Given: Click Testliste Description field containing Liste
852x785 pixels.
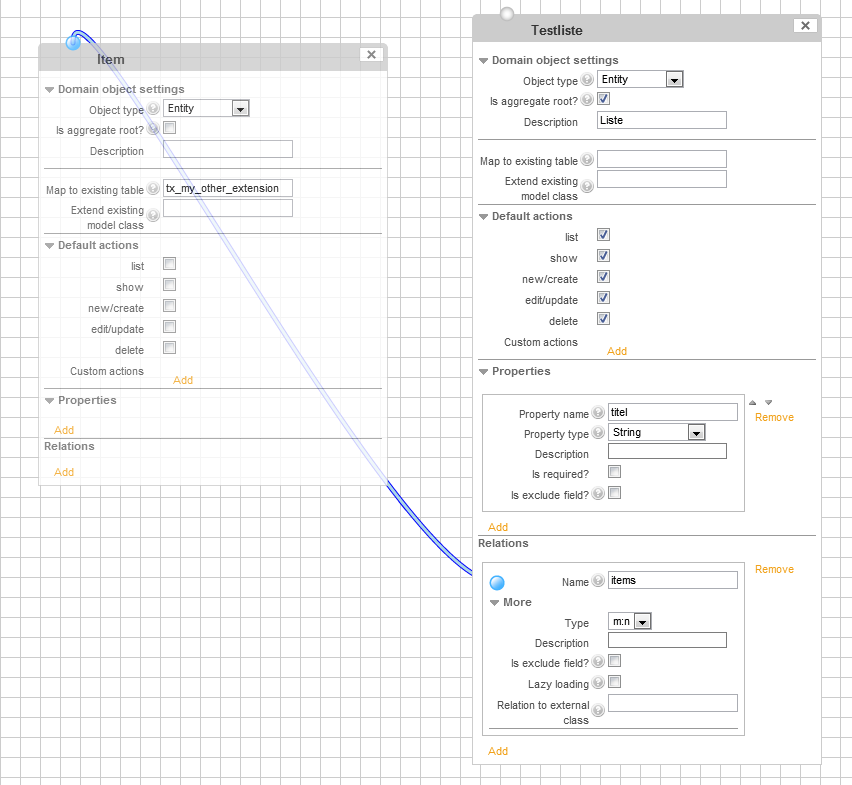Looking at the screenshot, I should pyautogui.click(x=662, y=120).
